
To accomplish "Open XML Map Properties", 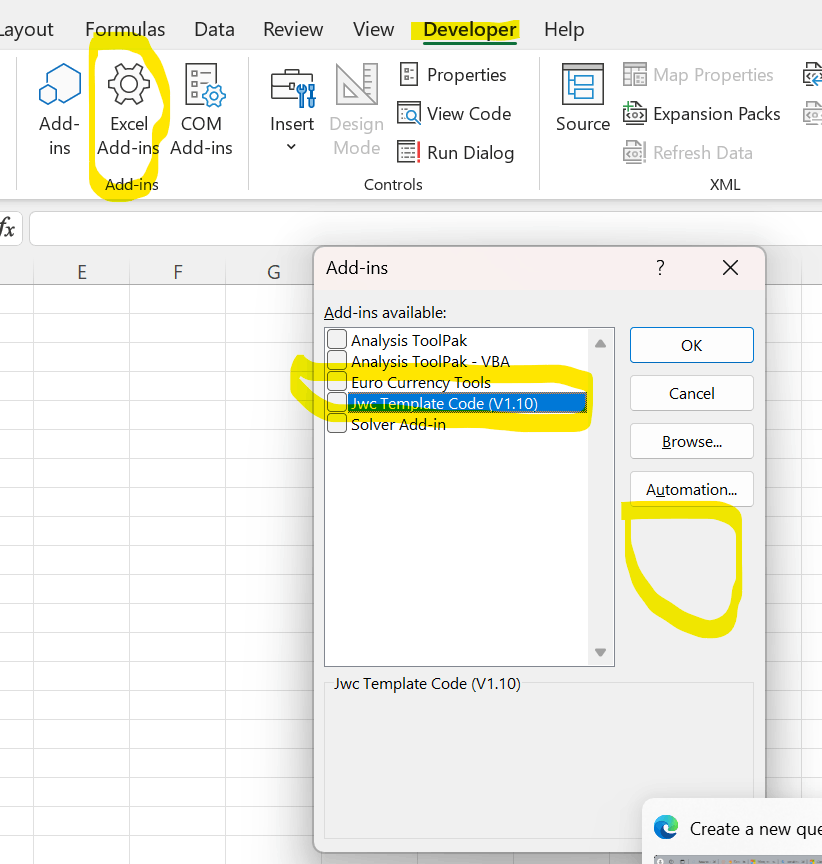I will click(x=698, y=74).
